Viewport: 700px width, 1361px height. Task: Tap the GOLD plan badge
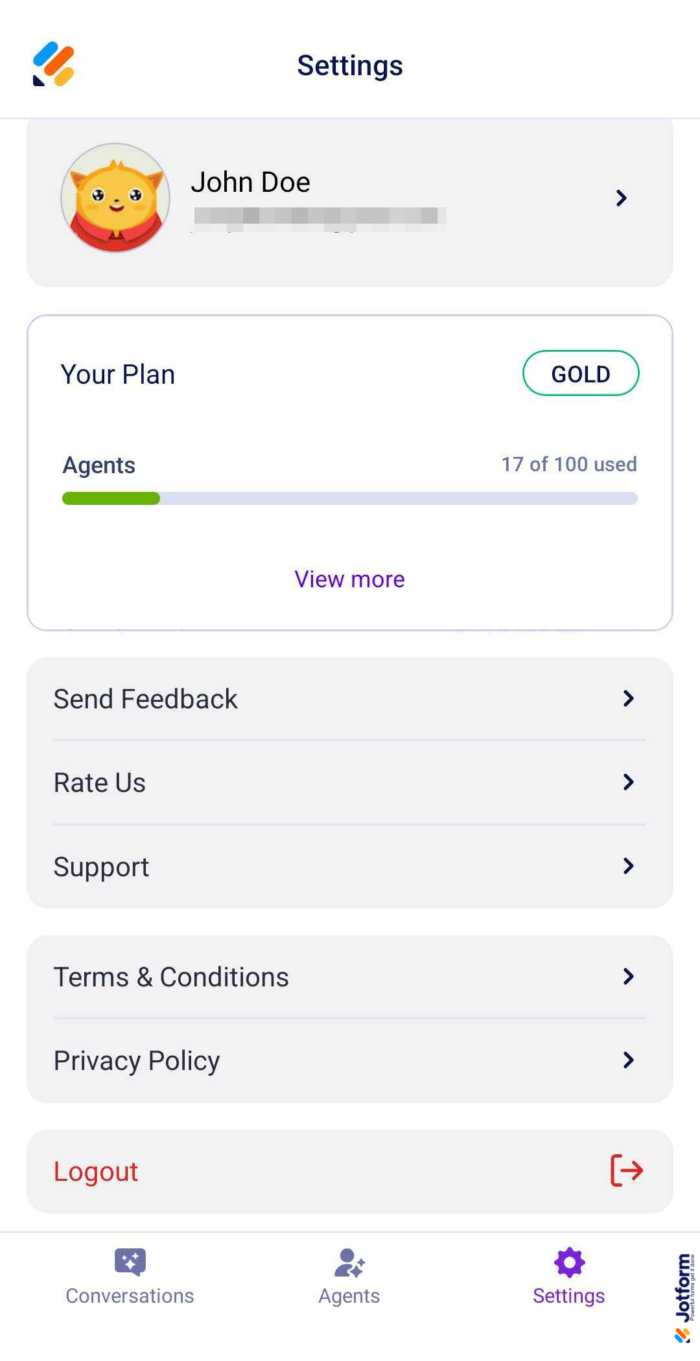tap(581, 373)
